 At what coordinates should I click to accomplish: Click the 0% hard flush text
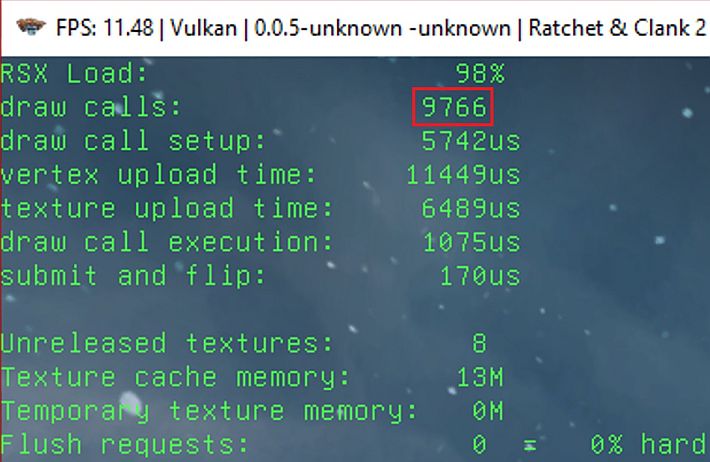pos(648,444)
